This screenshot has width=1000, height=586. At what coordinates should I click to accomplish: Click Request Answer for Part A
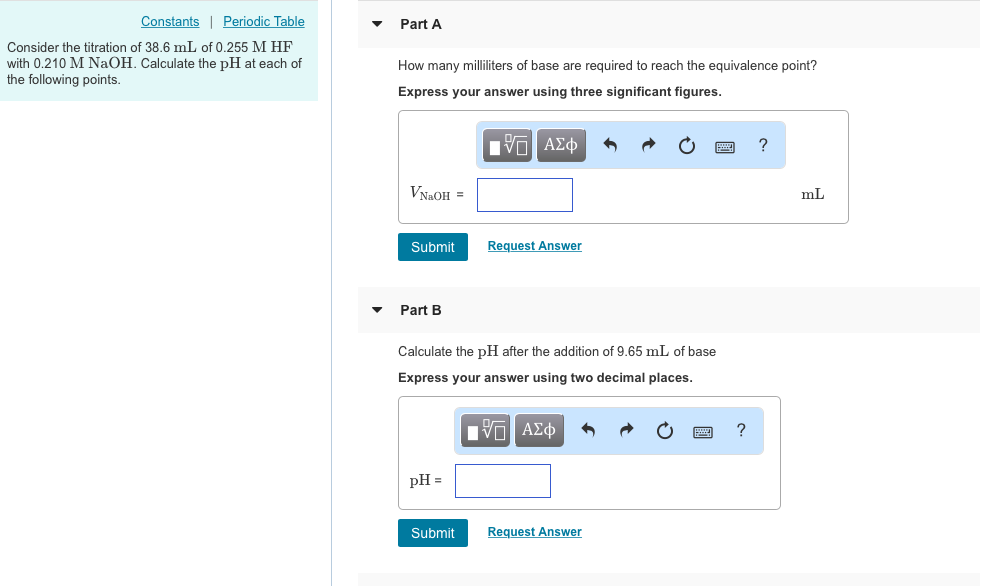[x=534, y=245]
